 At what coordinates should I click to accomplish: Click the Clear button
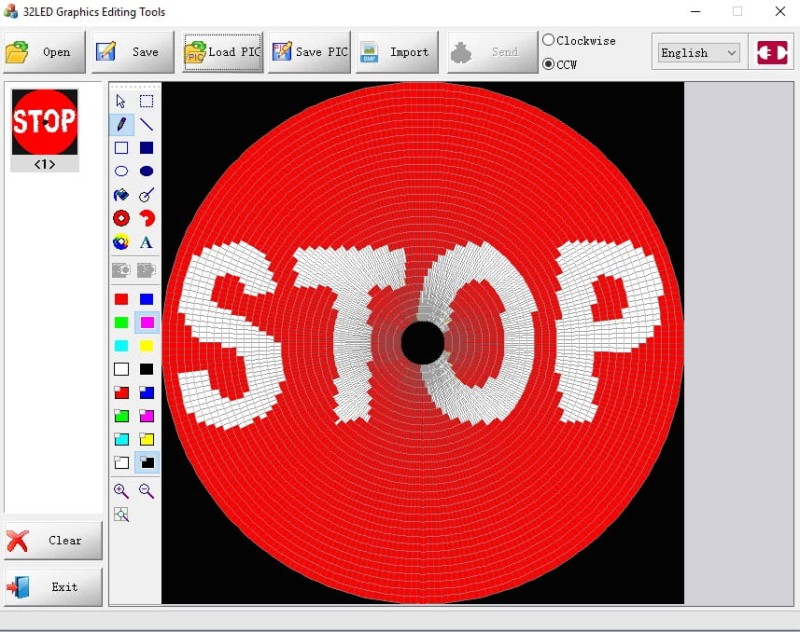[54, 540]
